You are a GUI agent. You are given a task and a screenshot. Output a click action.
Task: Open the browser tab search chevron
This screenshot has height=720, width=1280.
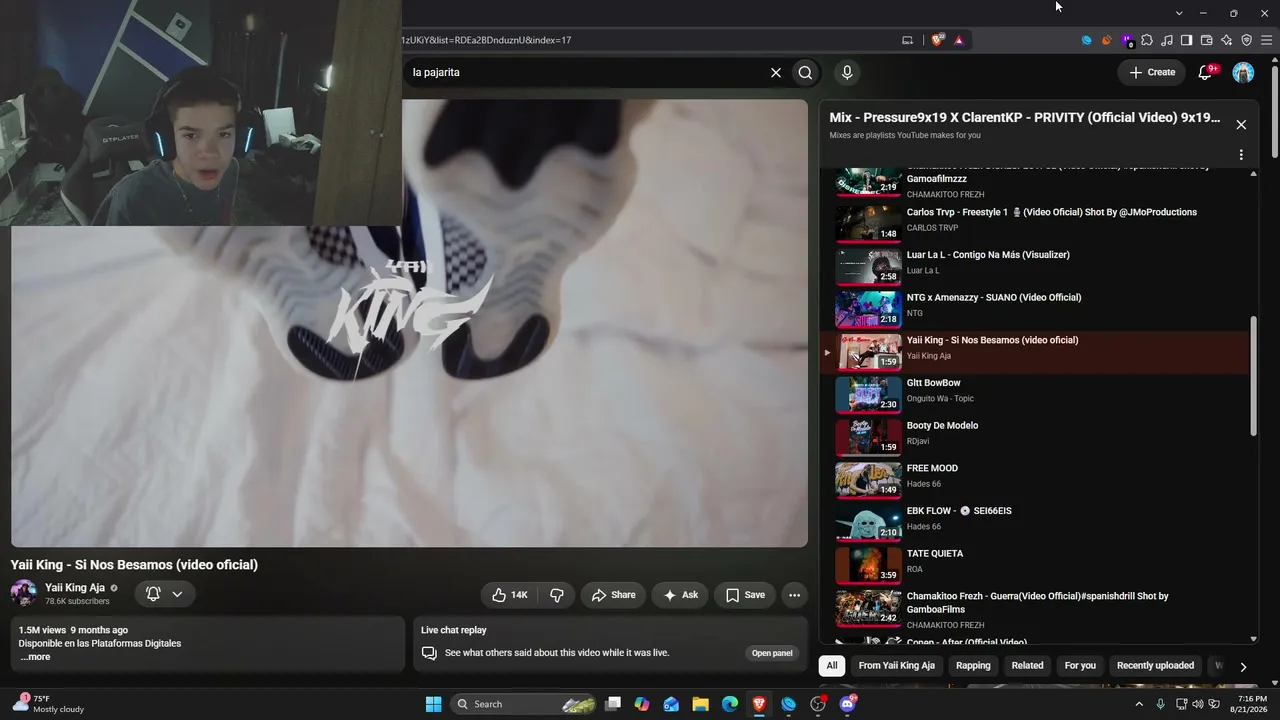coord(1179,13)
